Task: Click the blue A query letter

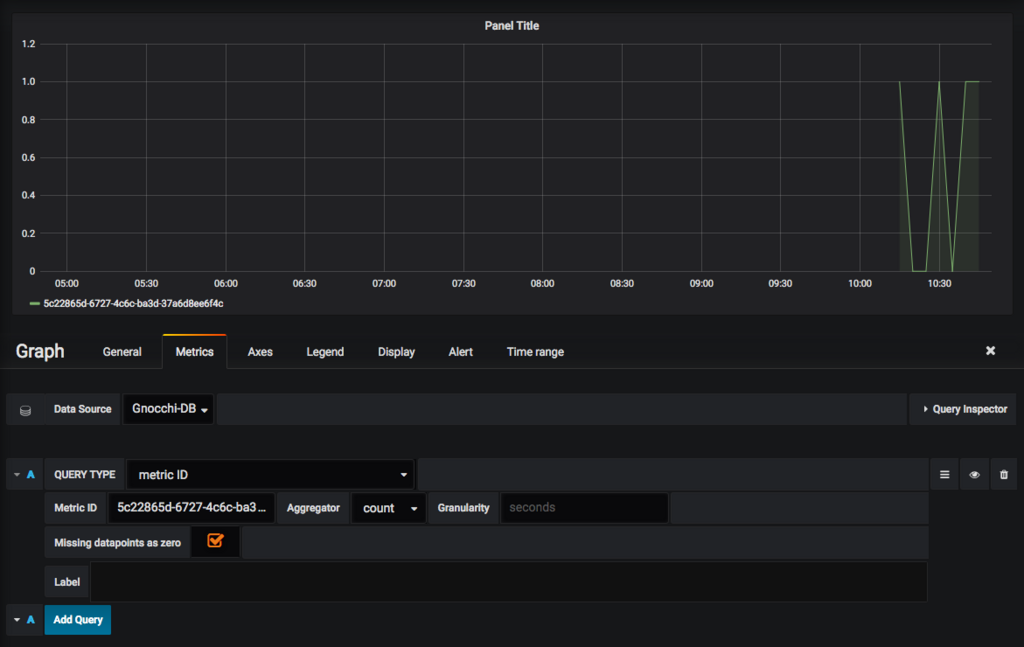Action: (30, 475)
